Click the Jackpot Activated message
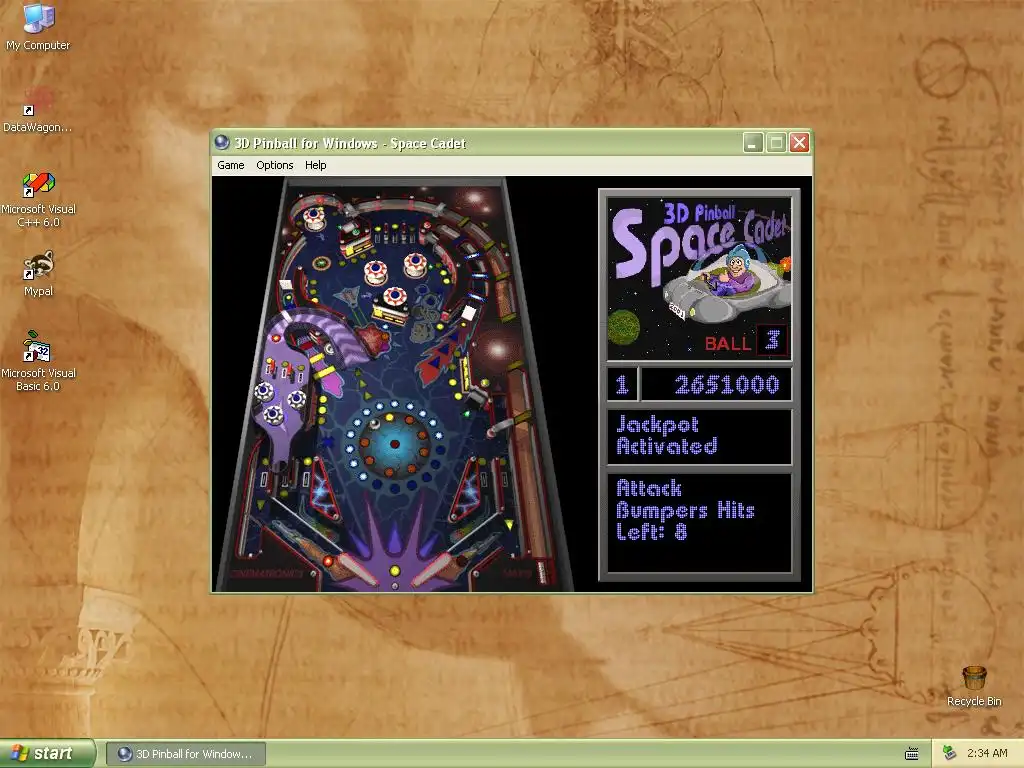 pos(667,435)
